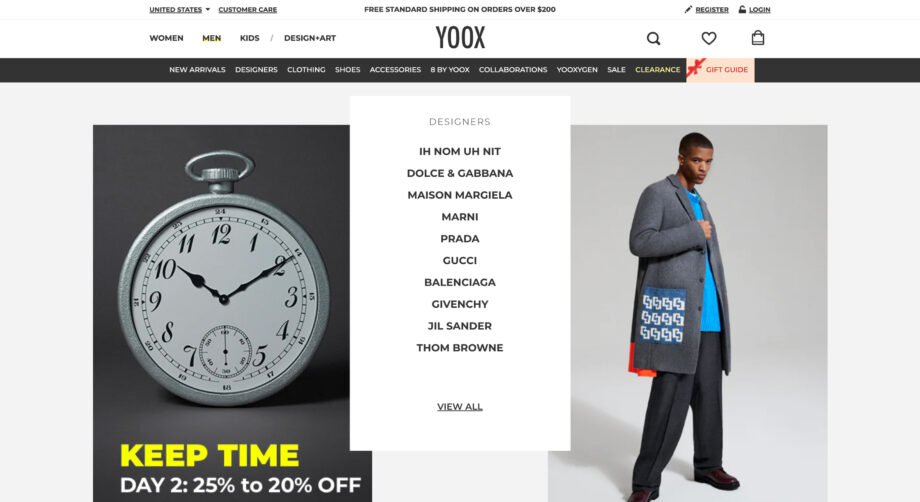
Task: Open the wishlist heart icon
Action: click(x=709, y=38)
